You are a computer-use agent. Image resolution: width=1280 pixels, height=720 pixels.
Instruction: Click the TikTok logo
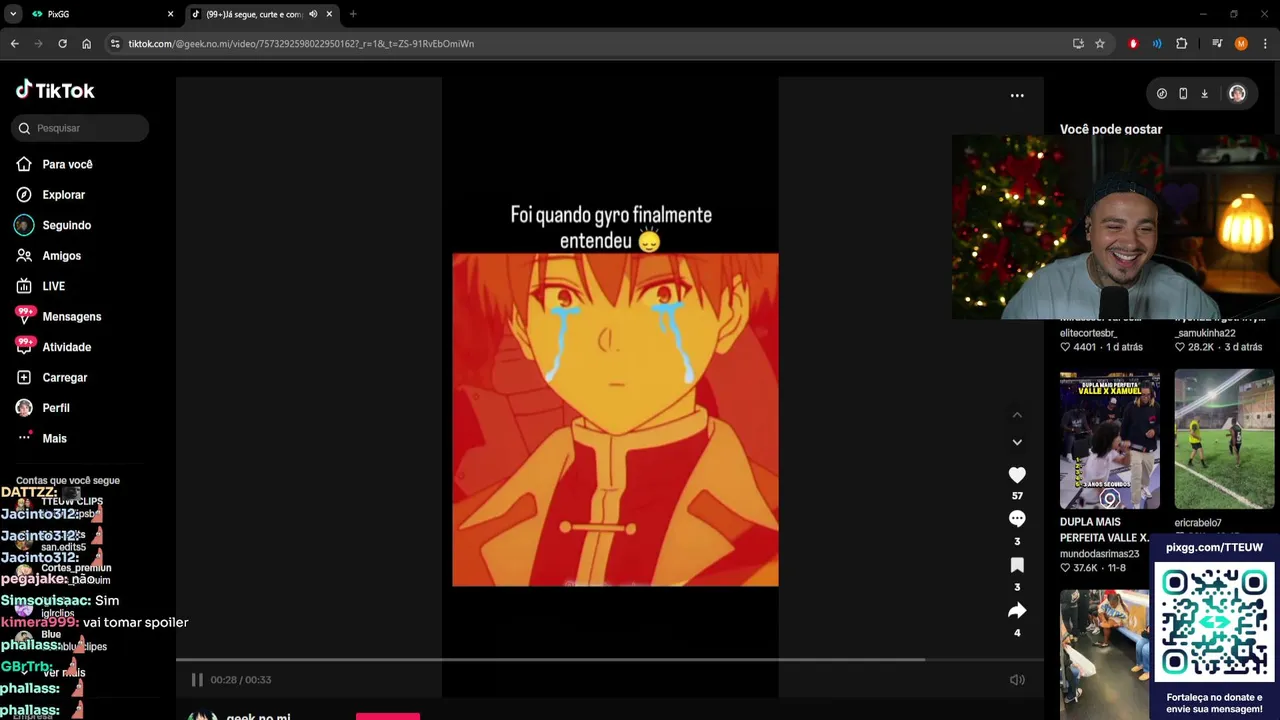[x=55, y=90]
